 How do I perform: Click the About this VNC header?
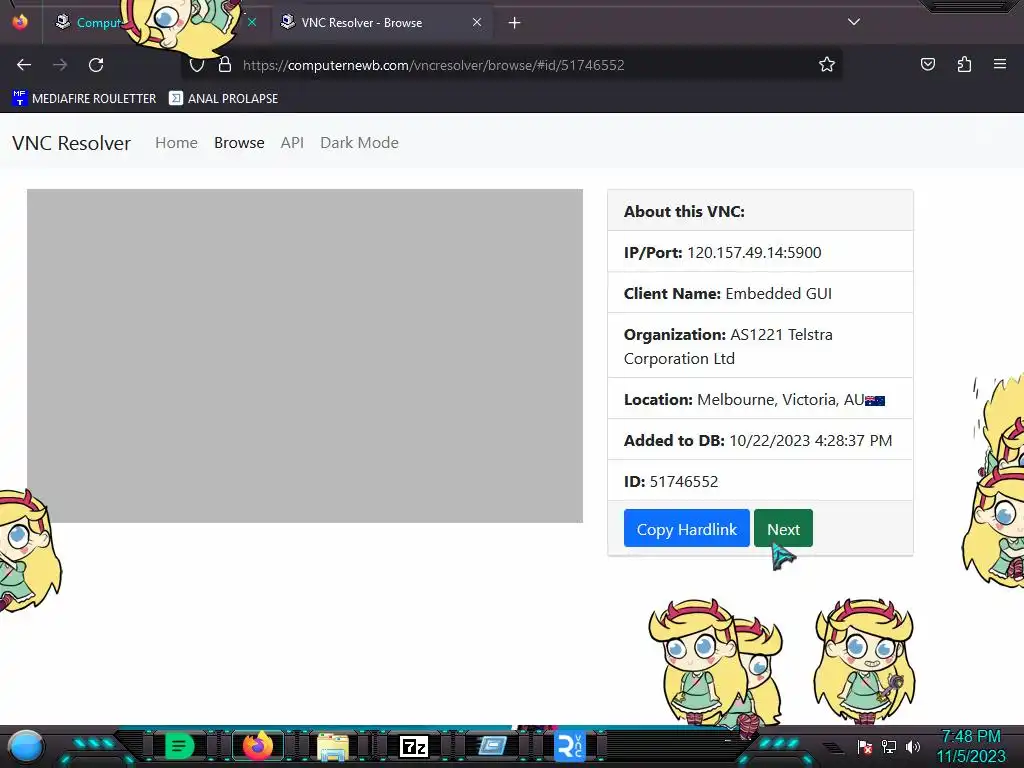pos(684,212)
